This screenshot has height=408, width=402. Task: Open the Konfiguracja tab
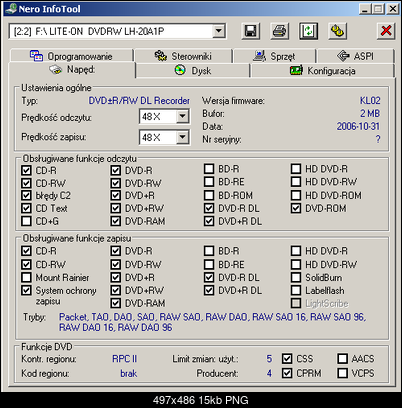323,71
